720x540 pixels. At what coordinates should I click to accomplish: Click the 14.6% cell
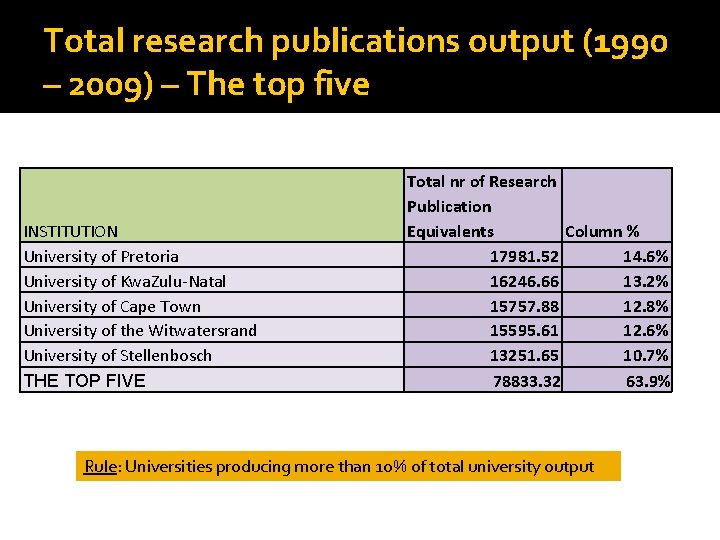coord(617,255)
